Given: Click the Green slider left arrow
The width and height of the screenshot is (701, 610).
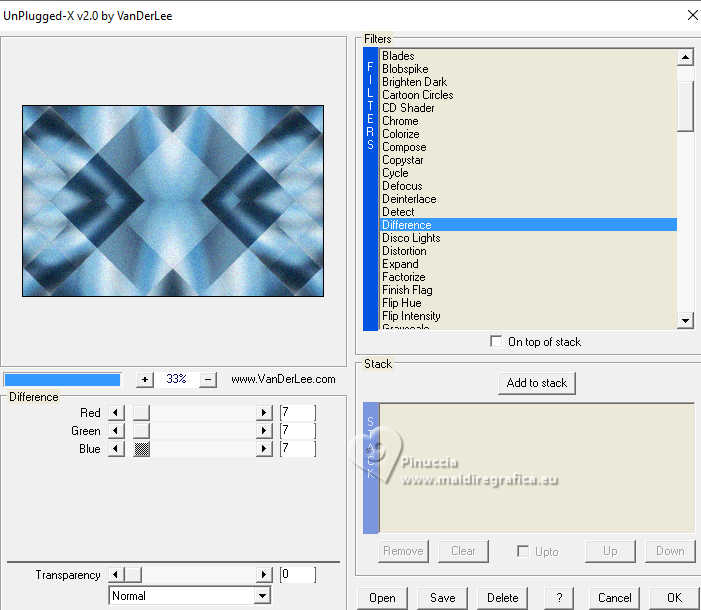Looking at the screenshot, I should tap(116, 431).
